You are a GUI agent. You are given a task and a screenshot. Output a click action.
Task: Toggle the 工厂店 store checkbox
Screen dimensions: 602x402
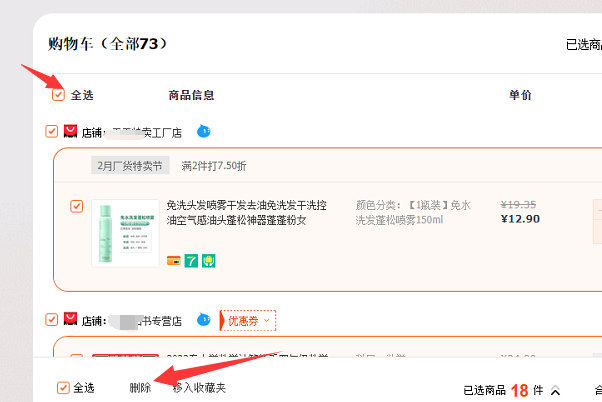click(x=51, y=131)
